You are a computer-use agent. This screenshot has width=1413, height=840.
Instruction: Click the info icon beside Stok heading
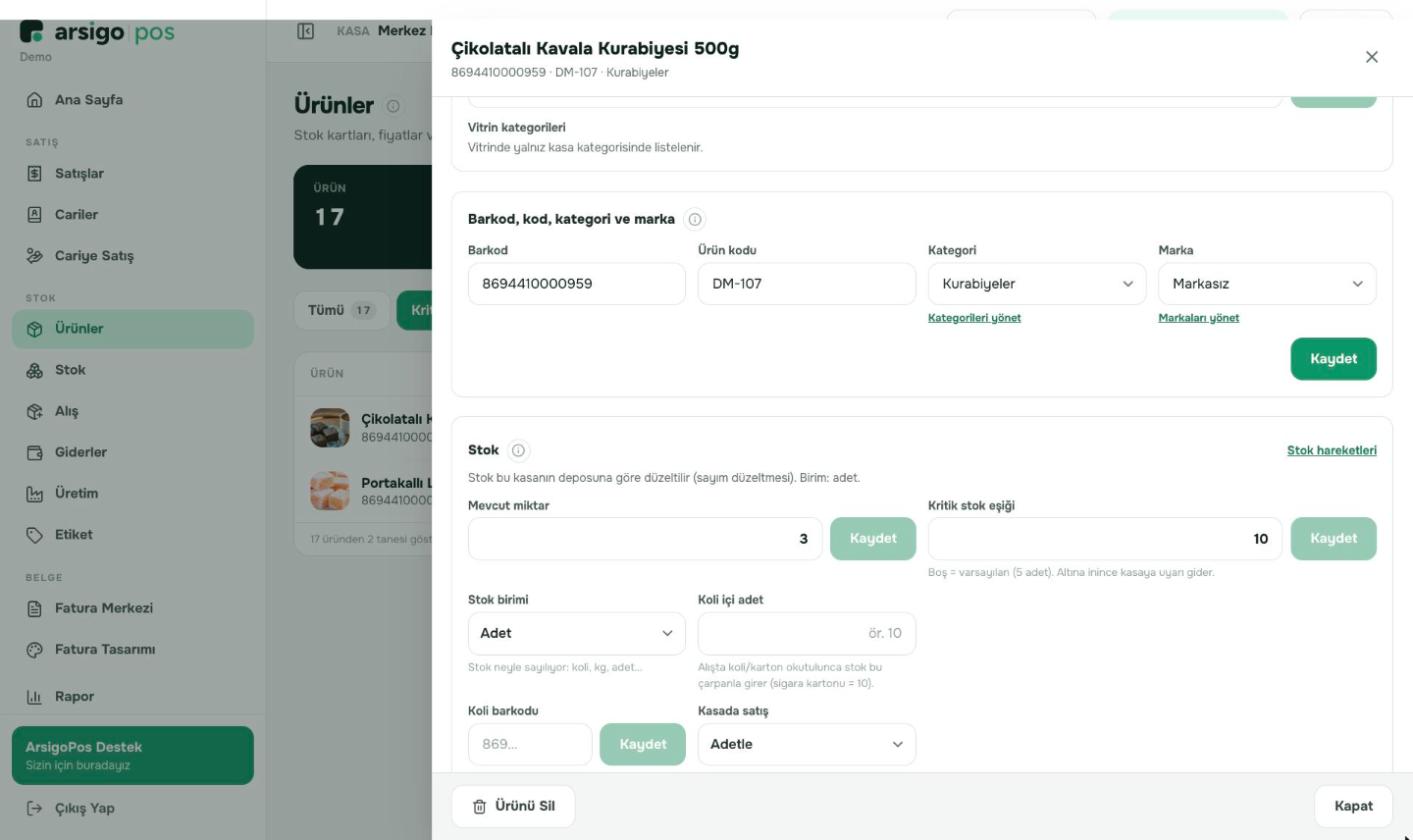[x=518, y=450]
